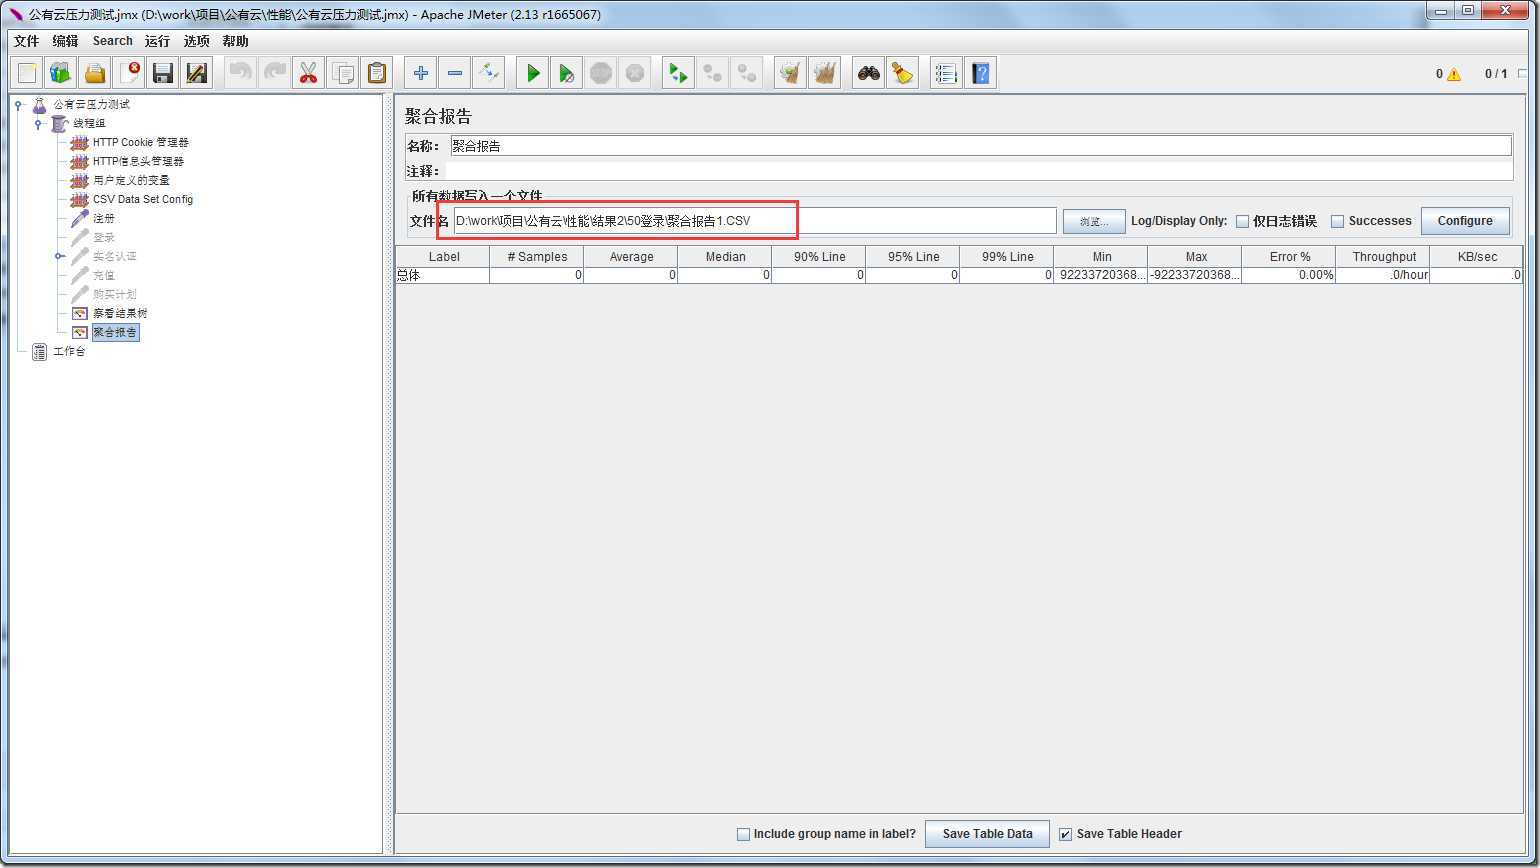Open the Templates toolbar icon
The width and height of the screenshot is (1540, 868).
pyautogui.click(x=61, y=73)
